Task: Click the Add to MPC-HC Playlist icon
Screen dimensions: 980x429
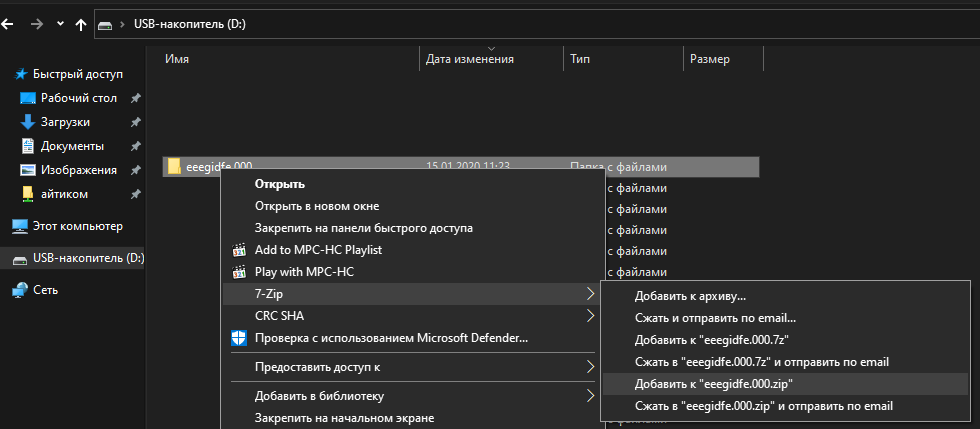Action: (239, 250)
